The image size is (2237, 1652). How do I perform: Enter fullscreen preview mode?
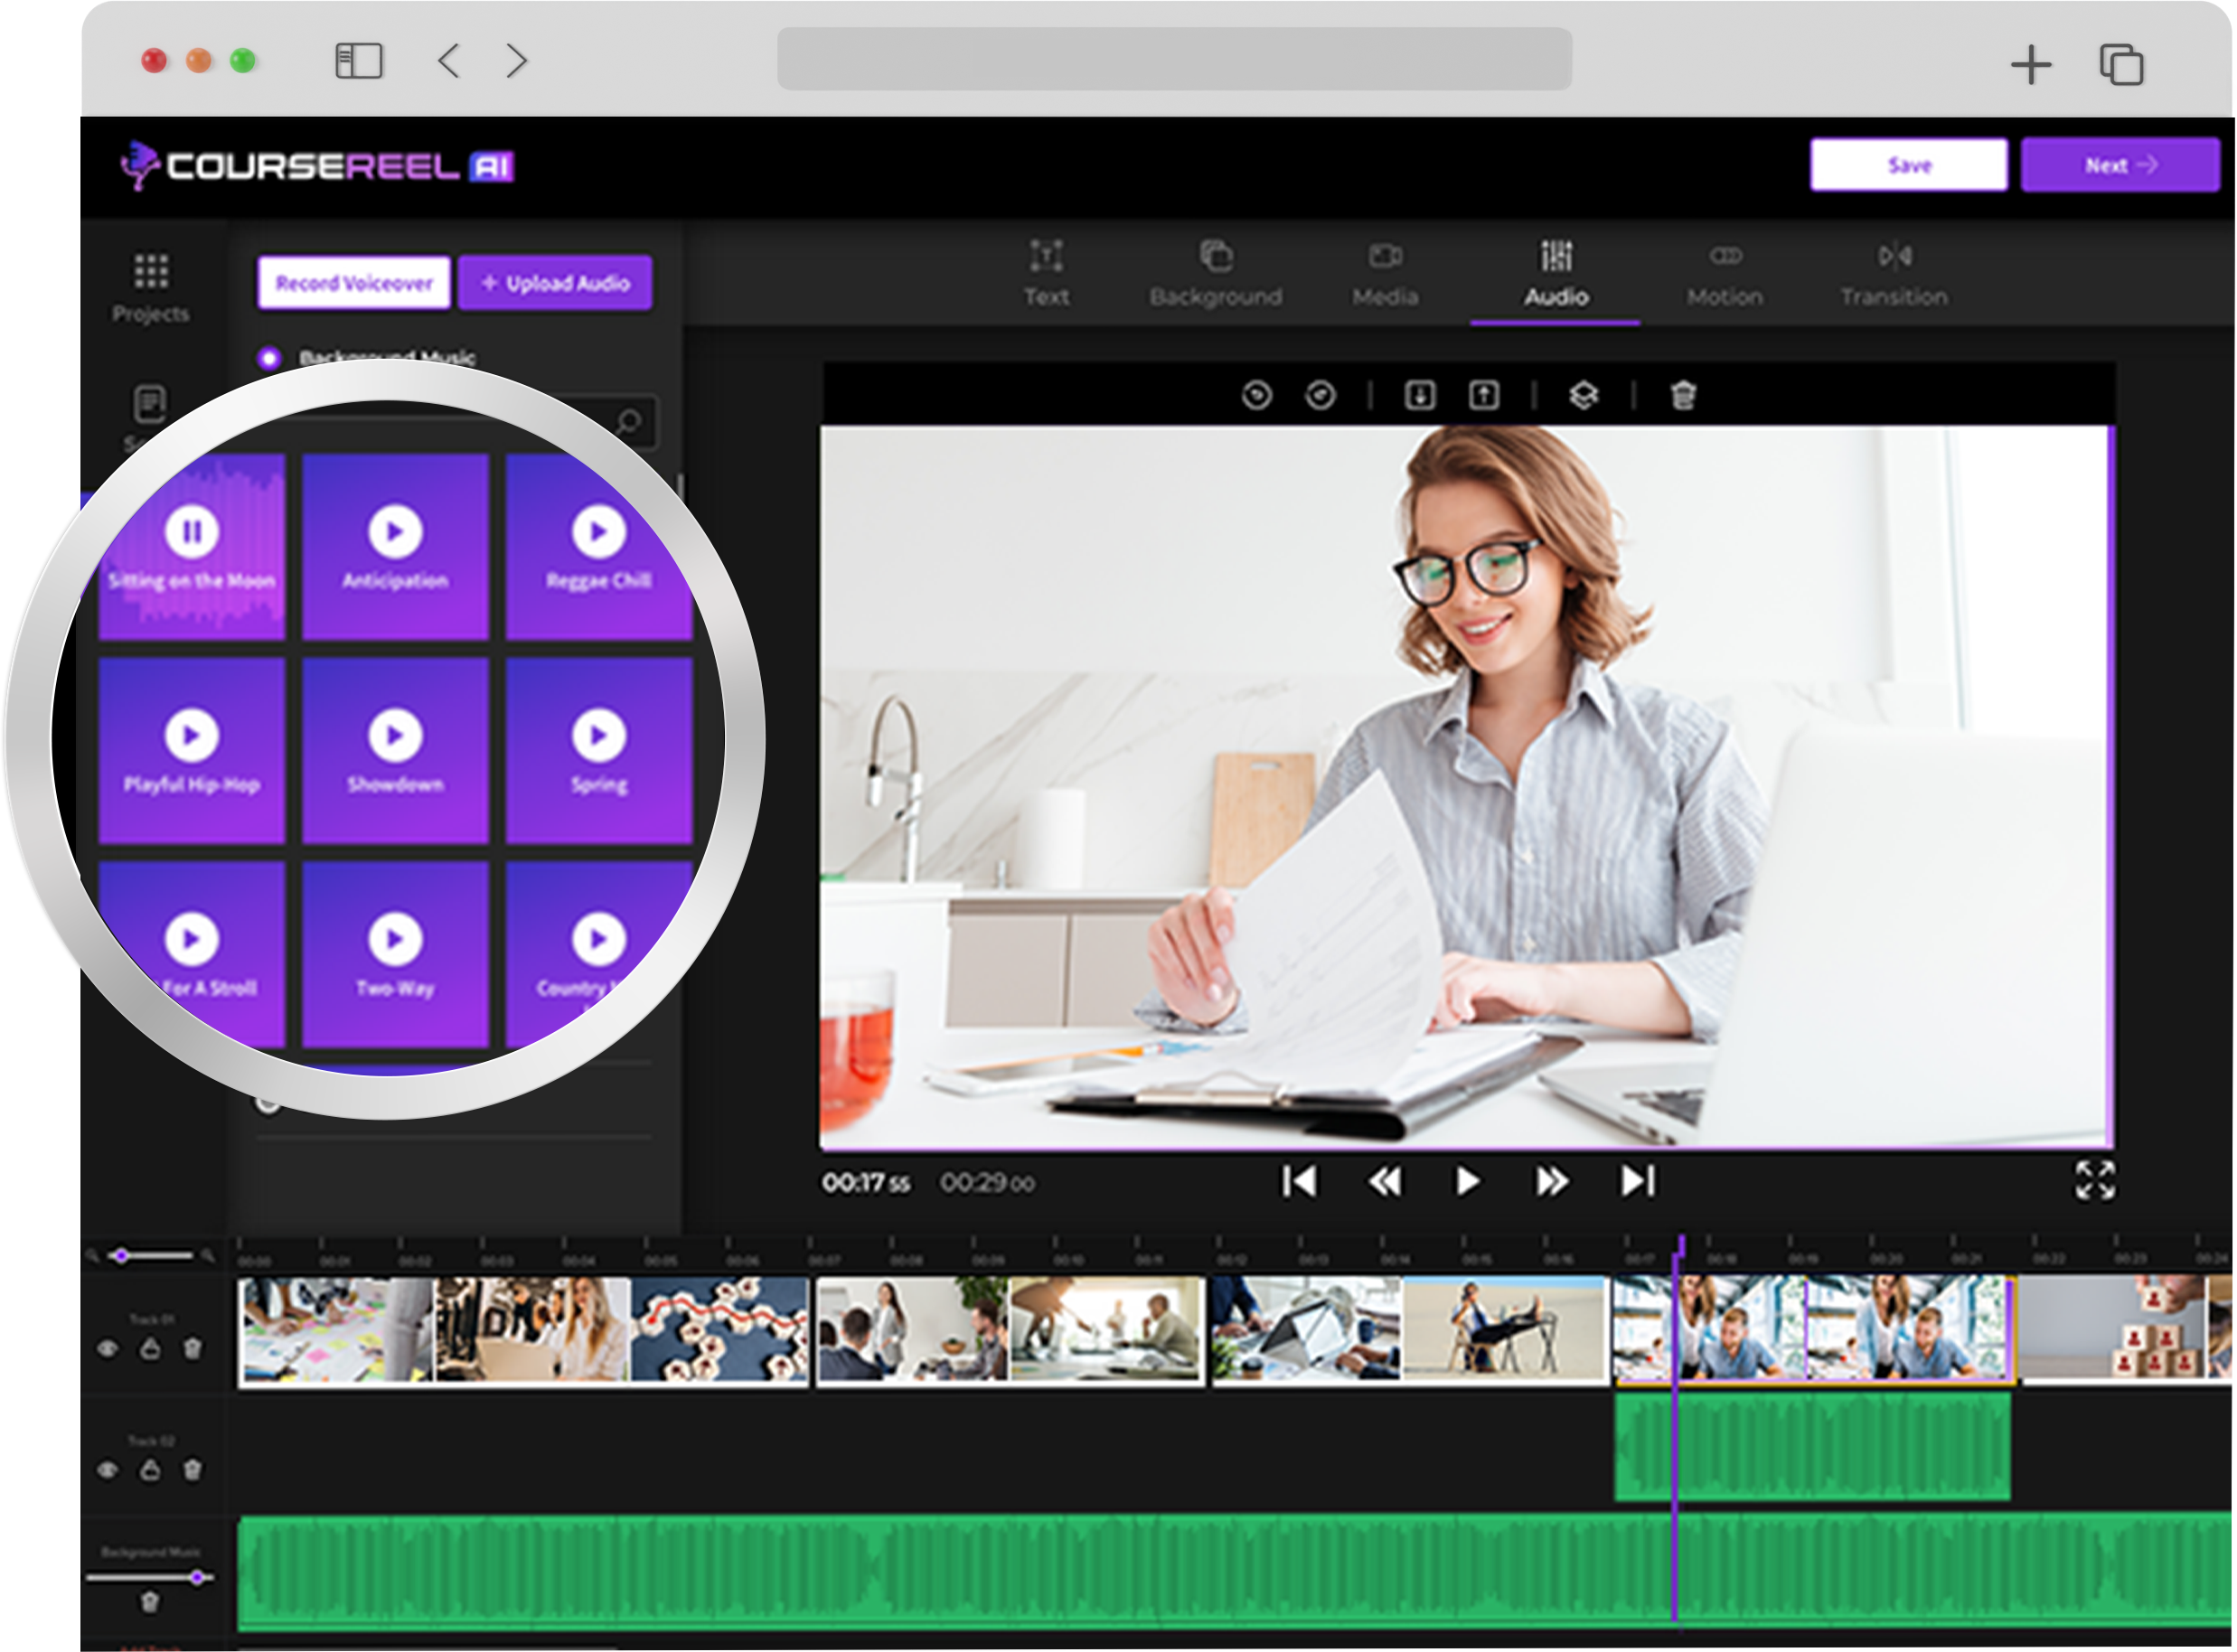coord(2094,1180)
